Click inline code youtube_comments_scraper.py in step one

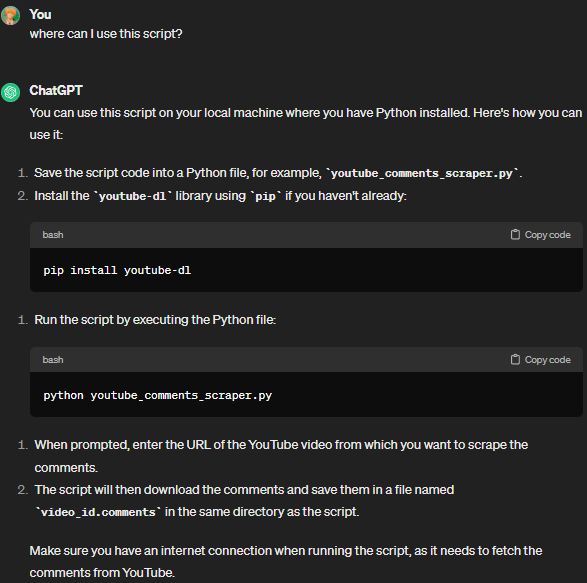[422, 173]
